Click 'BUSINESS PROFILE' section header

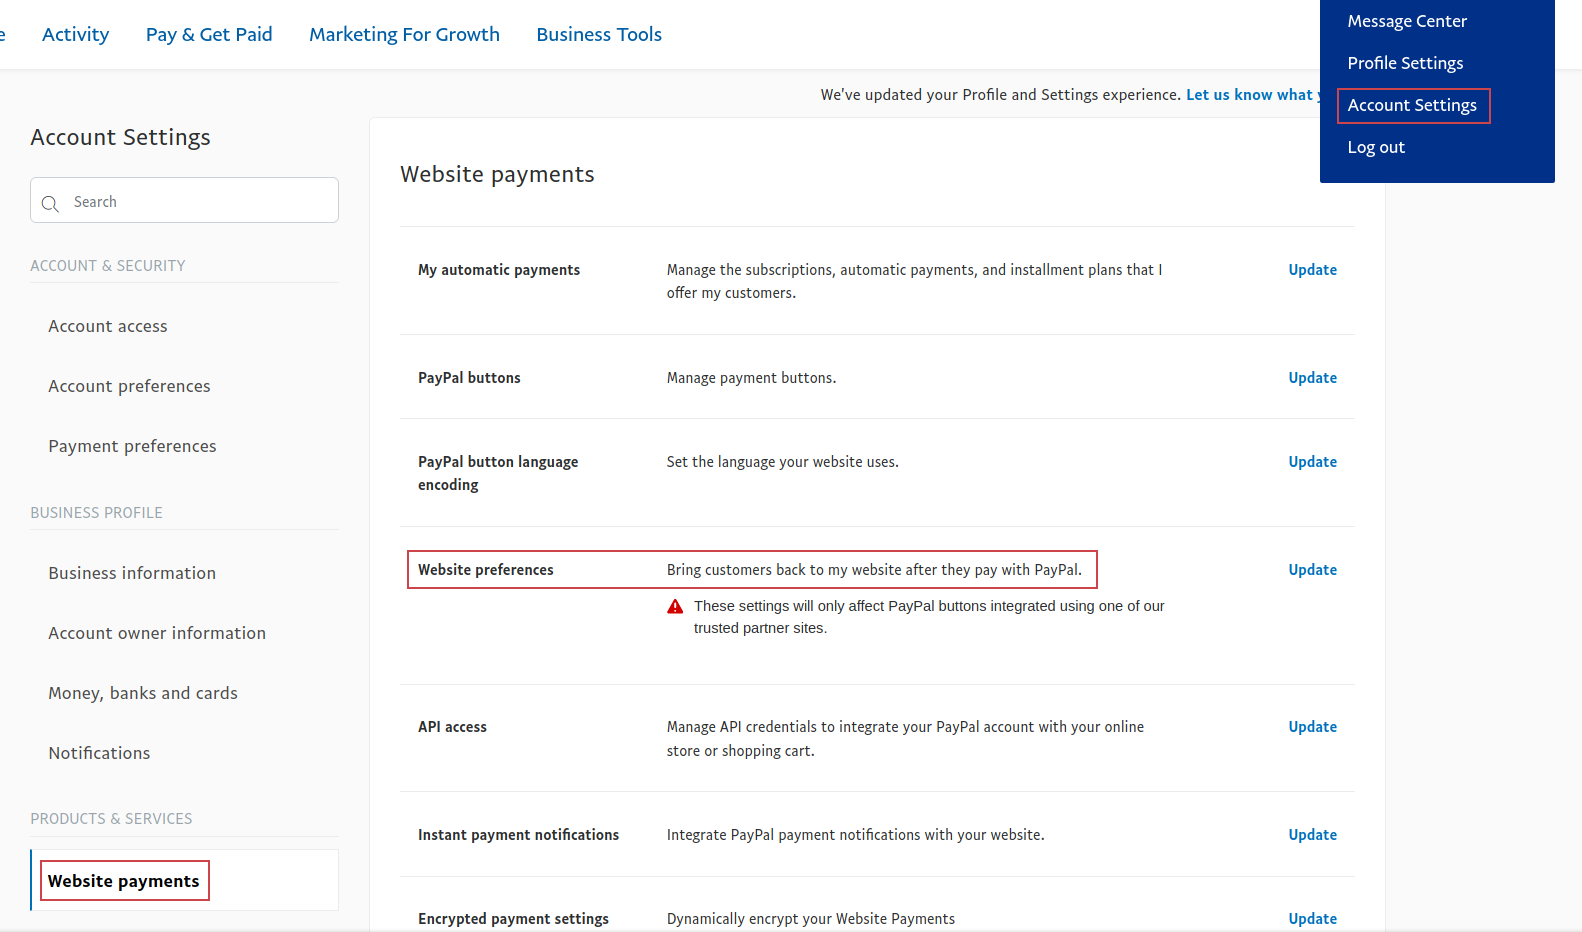pos(96,513)
